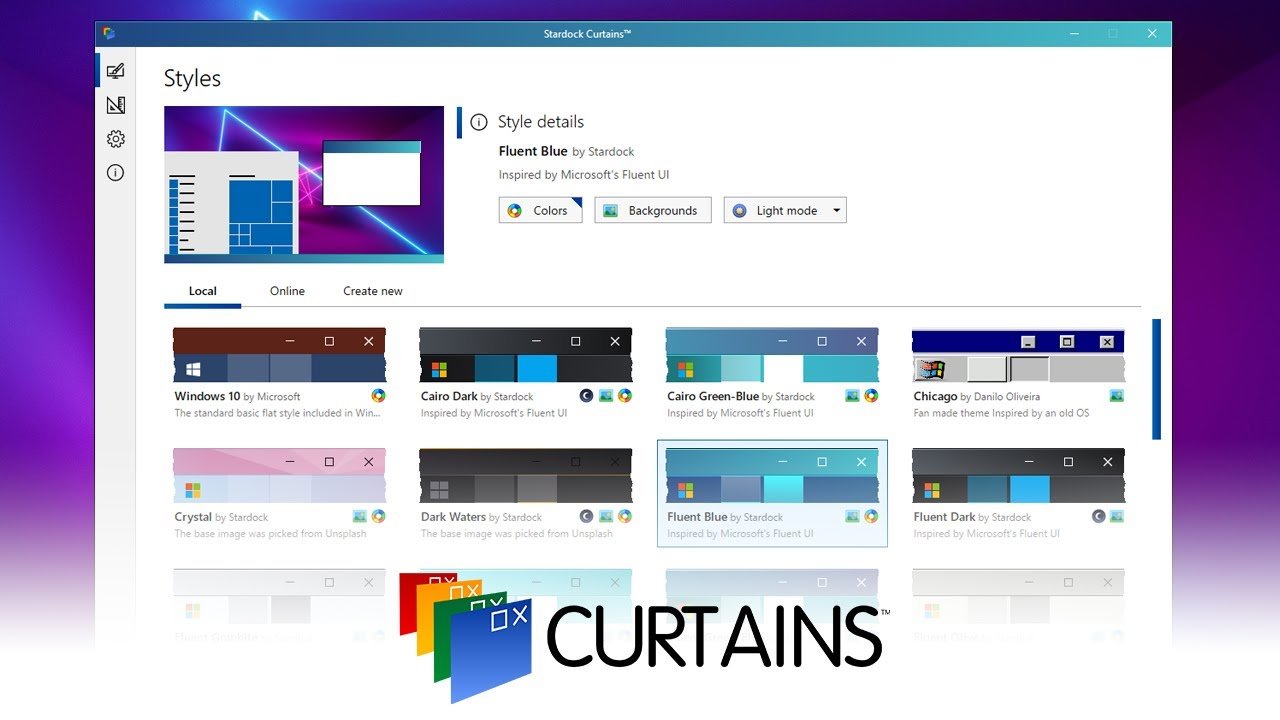1280x720 pixels.
Task: Click background image icon on Crystal style
Action: (359, 517)
